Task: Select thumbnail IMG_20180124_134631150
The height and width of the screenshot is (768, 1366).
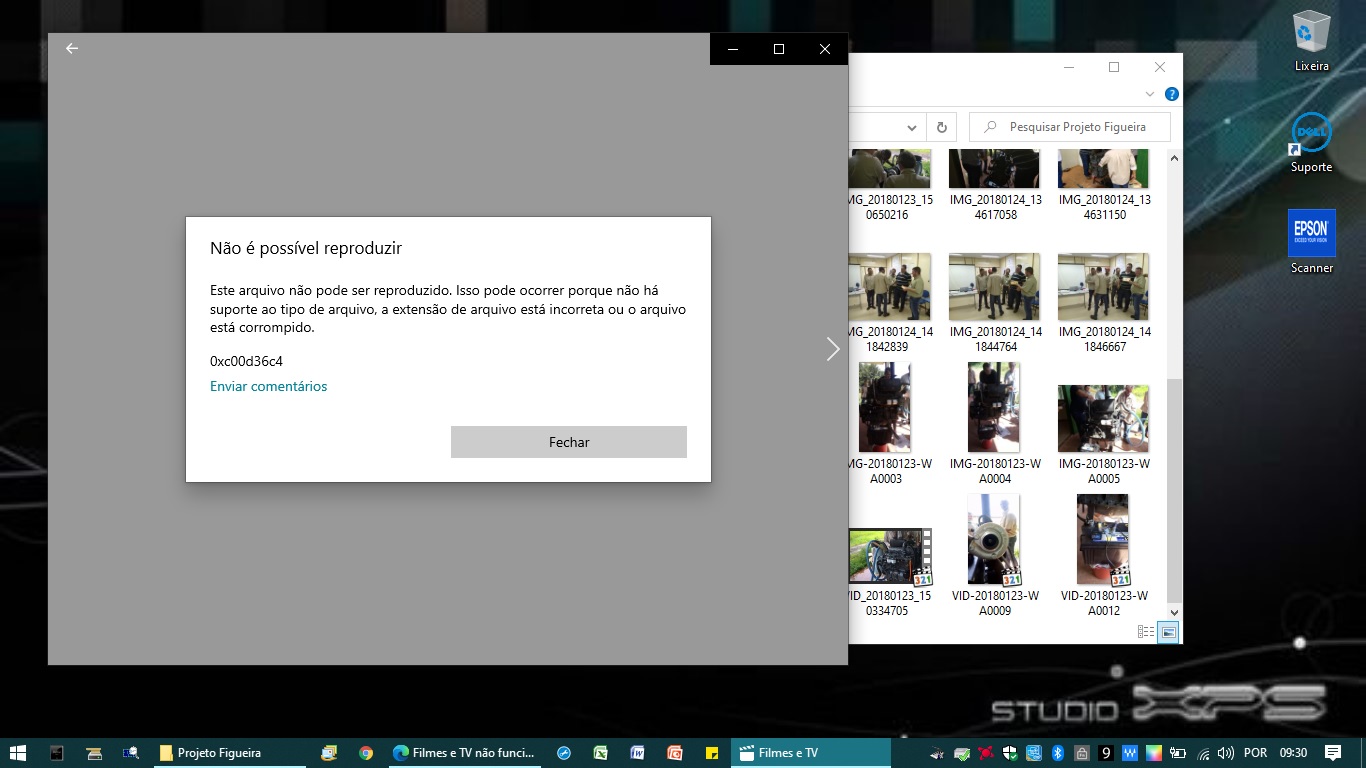Action: click(x=1103, y=185)
